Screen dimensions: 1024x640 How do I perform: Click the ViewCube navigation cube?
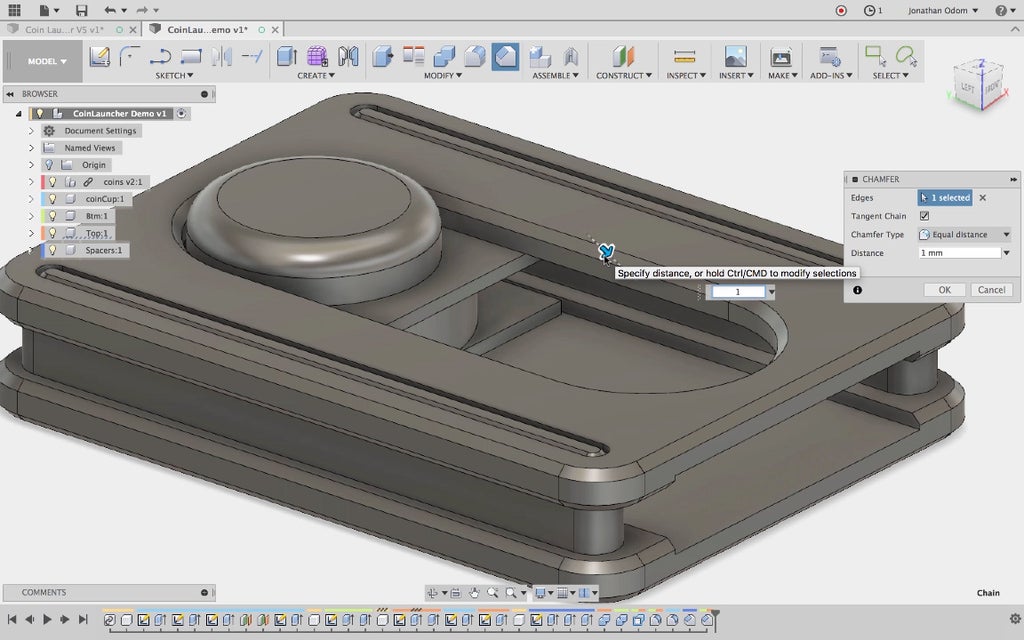coord(978,85)
